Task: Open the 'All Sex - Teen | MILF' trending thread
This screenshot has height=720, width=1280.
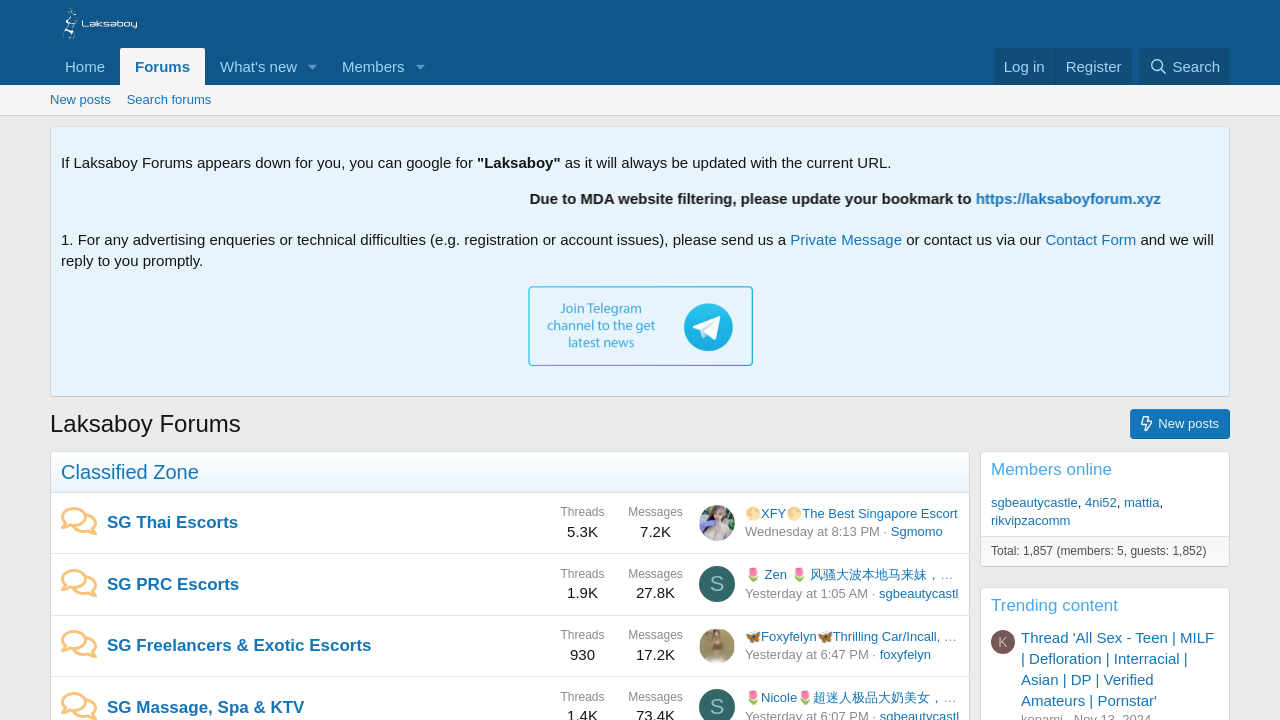Action: (1118, 669)
